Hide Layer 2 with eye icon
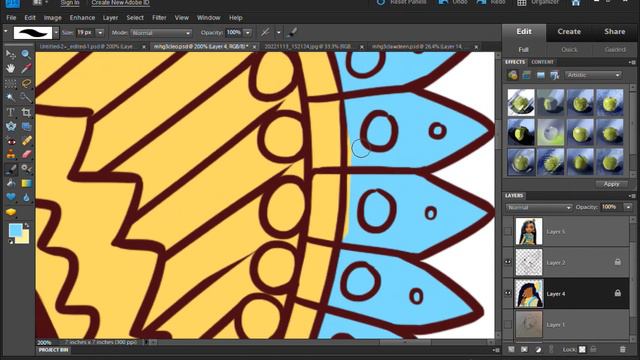 pyautogui.click(x=508, y=262)
